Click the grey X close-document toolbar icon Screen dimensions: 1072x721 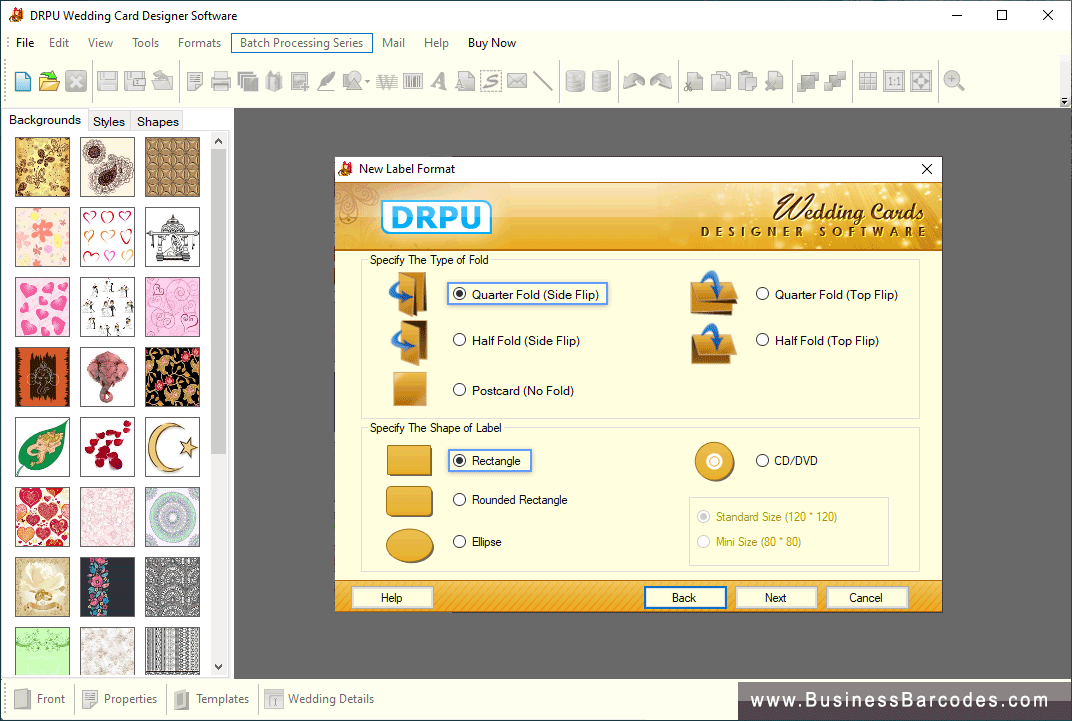point(76,81)
